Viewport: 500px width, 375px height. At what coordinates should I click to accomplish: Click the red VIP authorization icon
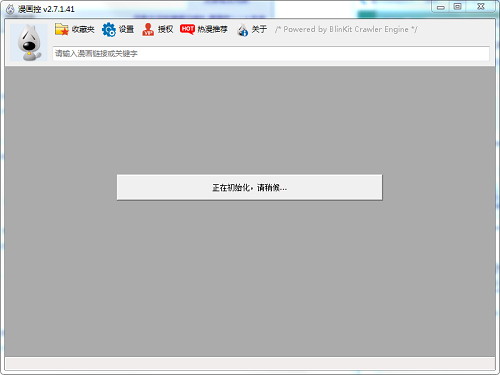tap(148, 29)
